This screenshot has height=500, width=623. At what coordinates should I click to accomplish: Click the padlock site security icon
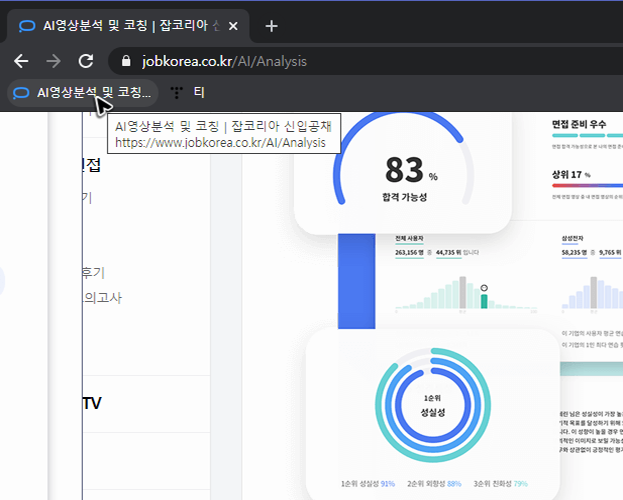click(x=126, y=61)
